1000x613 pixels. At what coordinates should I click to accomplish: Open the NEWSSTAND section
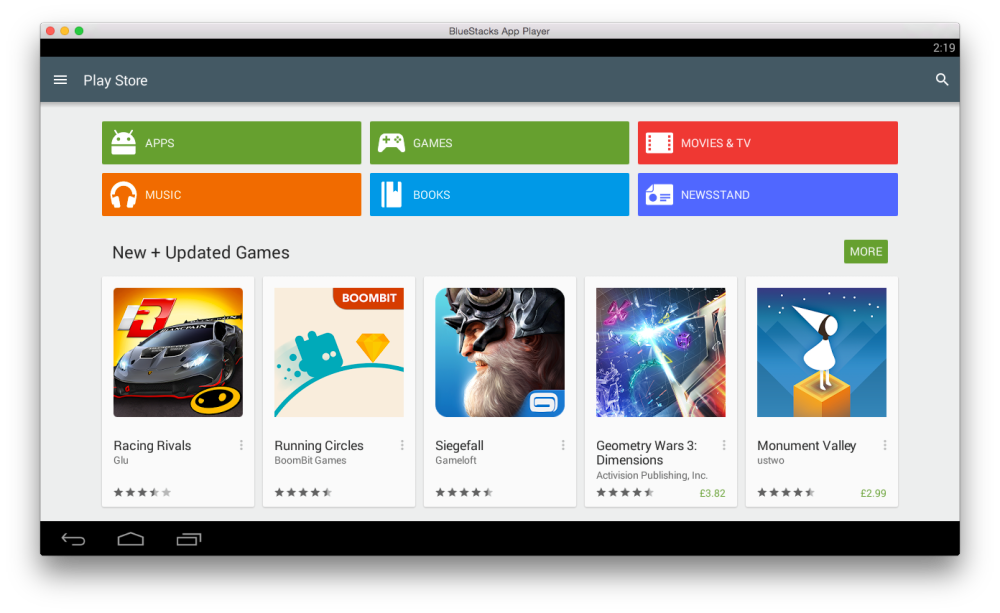(767, 194)
